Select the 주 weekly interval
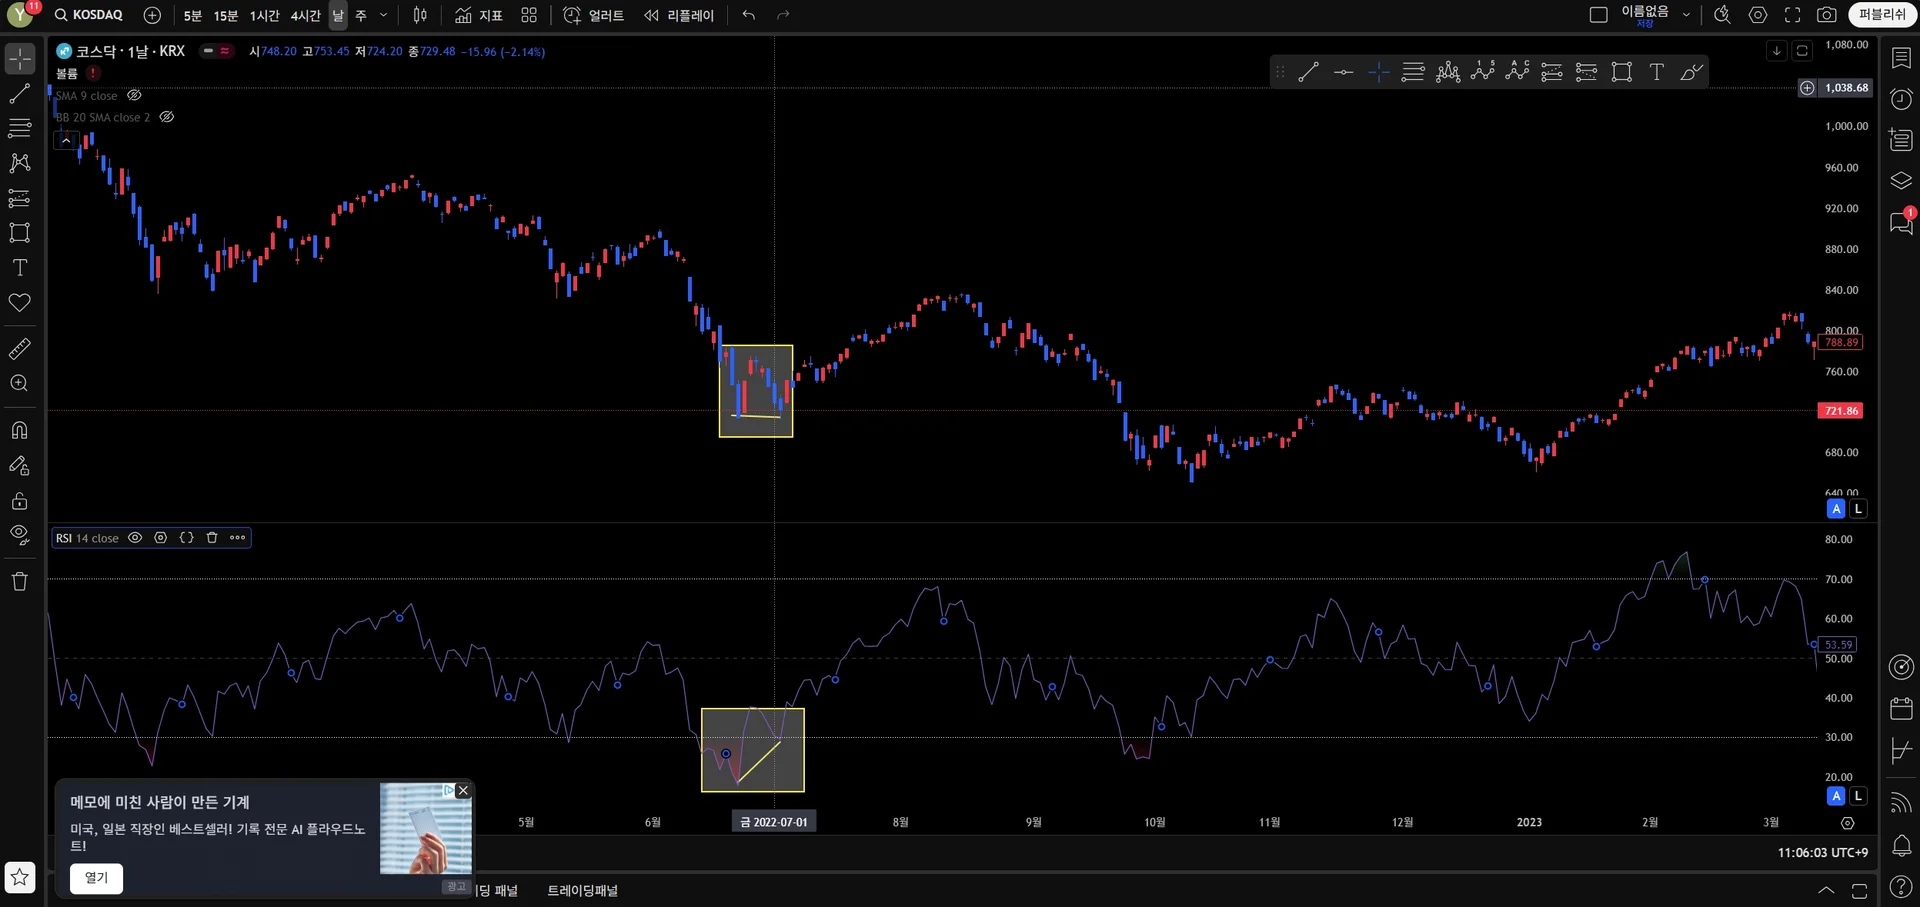The width and height of the screenshot is (1920, 907). 361,15
